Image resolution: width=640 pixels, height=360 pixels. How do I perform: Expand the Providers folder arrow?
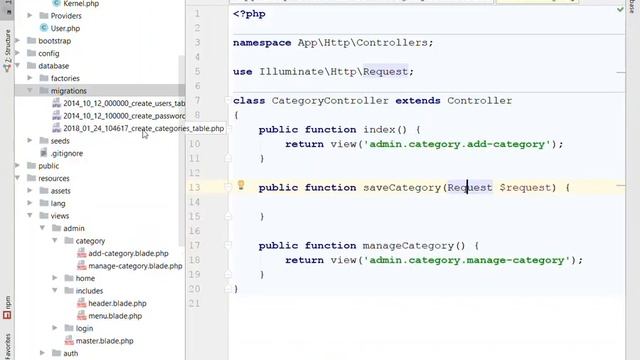pyautogui.click(x=30, y=16)
